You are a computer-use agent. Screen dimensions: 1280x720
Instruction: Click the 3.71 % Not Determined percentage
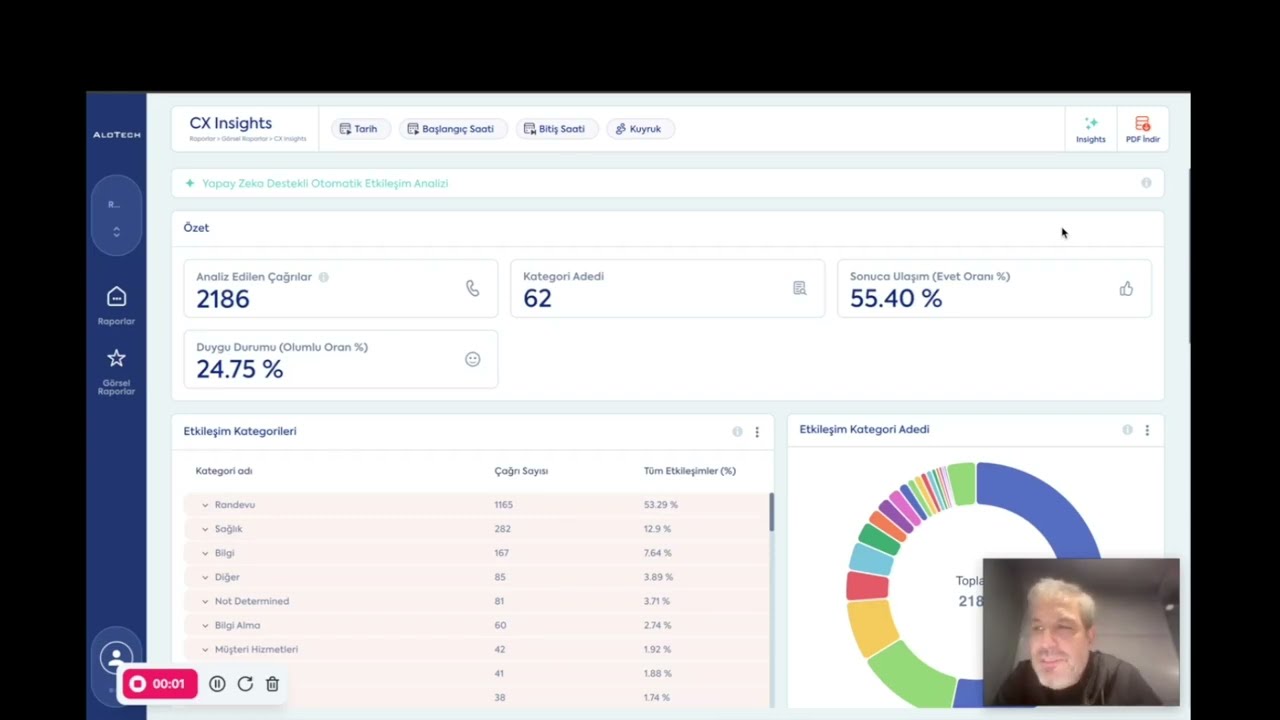click(x=657, y=601)
